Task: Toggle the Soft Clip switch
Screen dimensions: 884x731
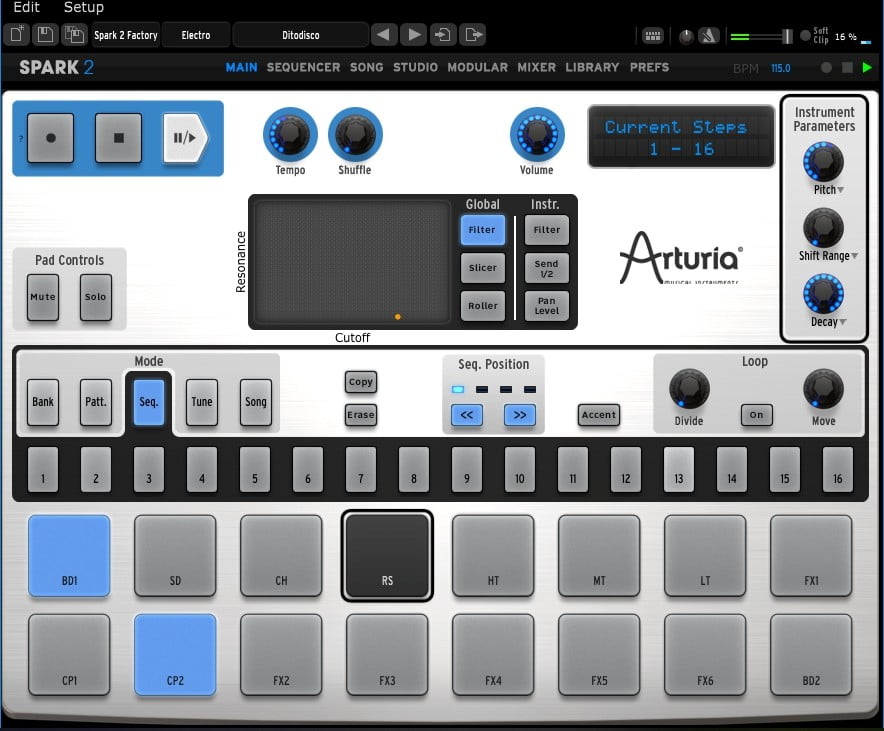Action: coord(806,37)
